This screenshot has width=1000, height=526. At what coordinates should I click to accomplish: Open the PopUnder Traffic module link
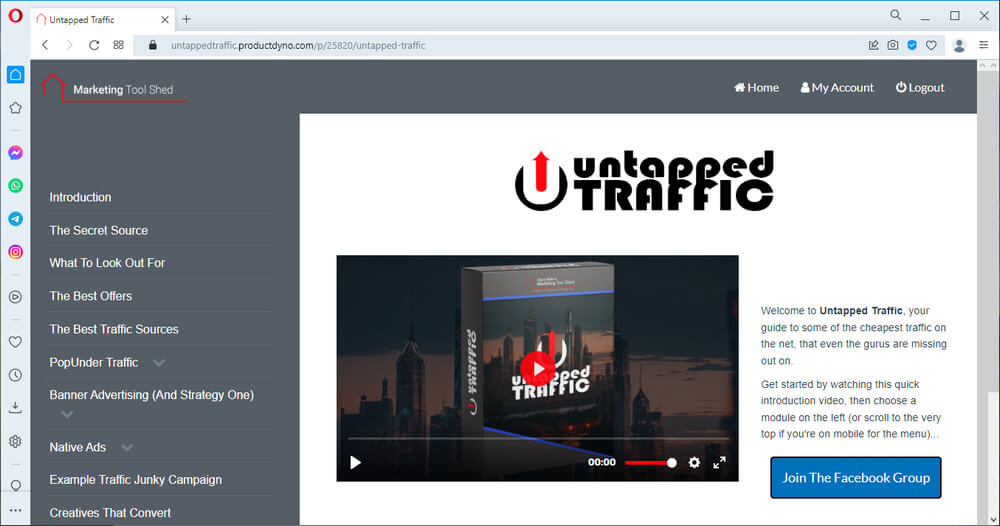coord(94,362)
